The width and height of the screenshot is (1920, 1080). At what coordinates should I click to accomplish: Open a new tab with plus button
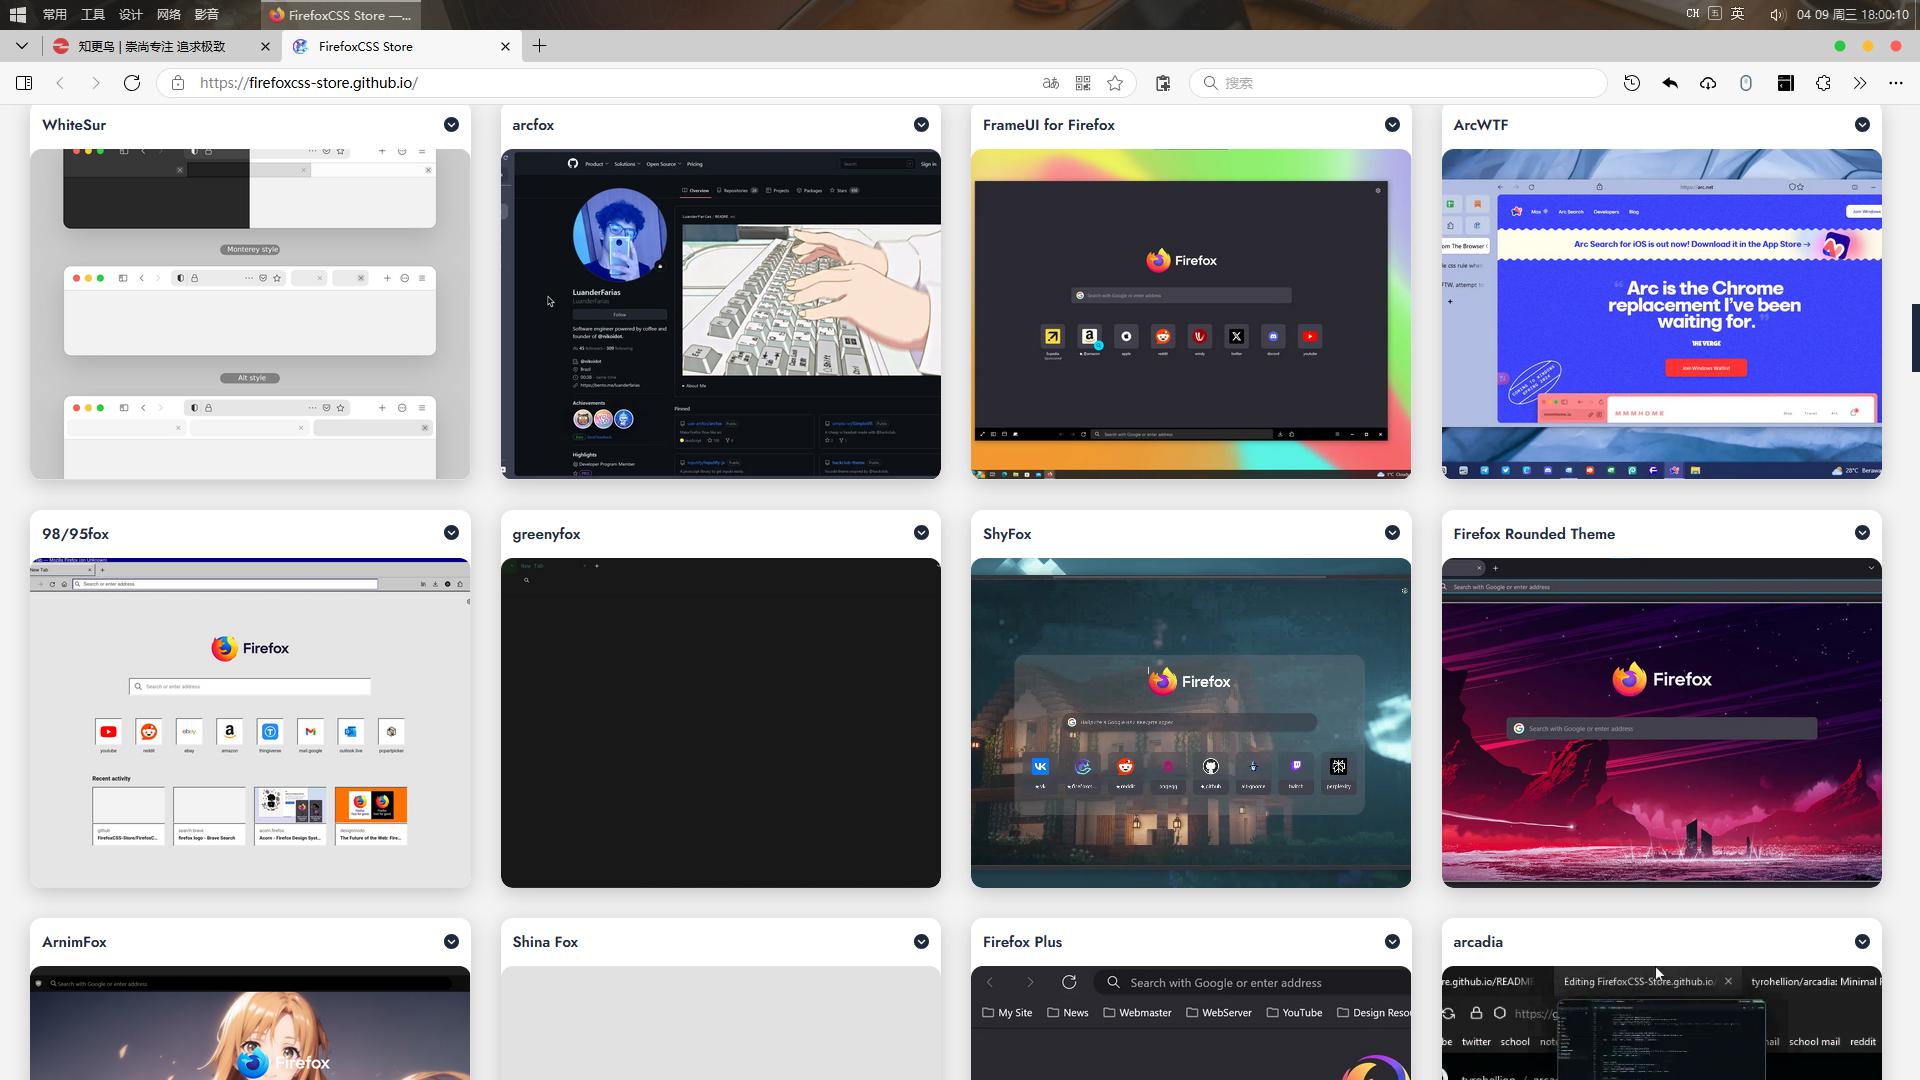coord(539,46)
